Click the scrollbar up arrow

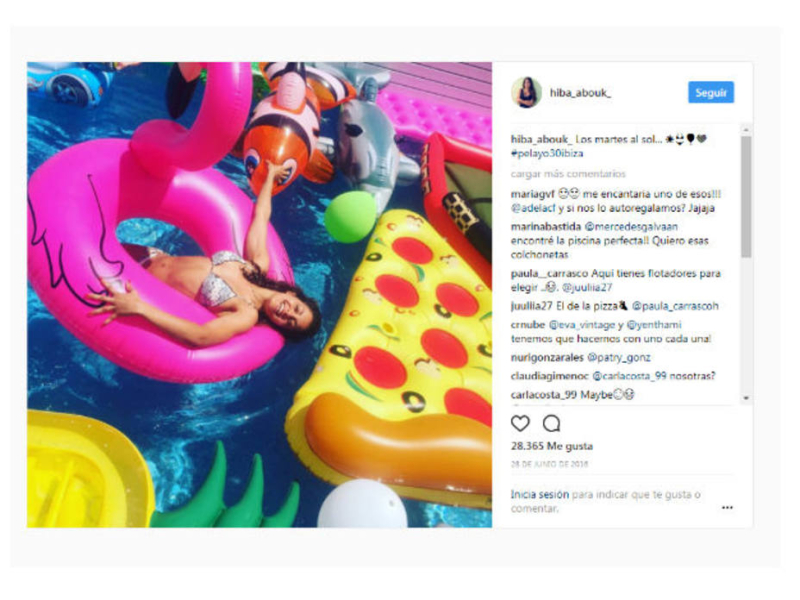point(746,130)
